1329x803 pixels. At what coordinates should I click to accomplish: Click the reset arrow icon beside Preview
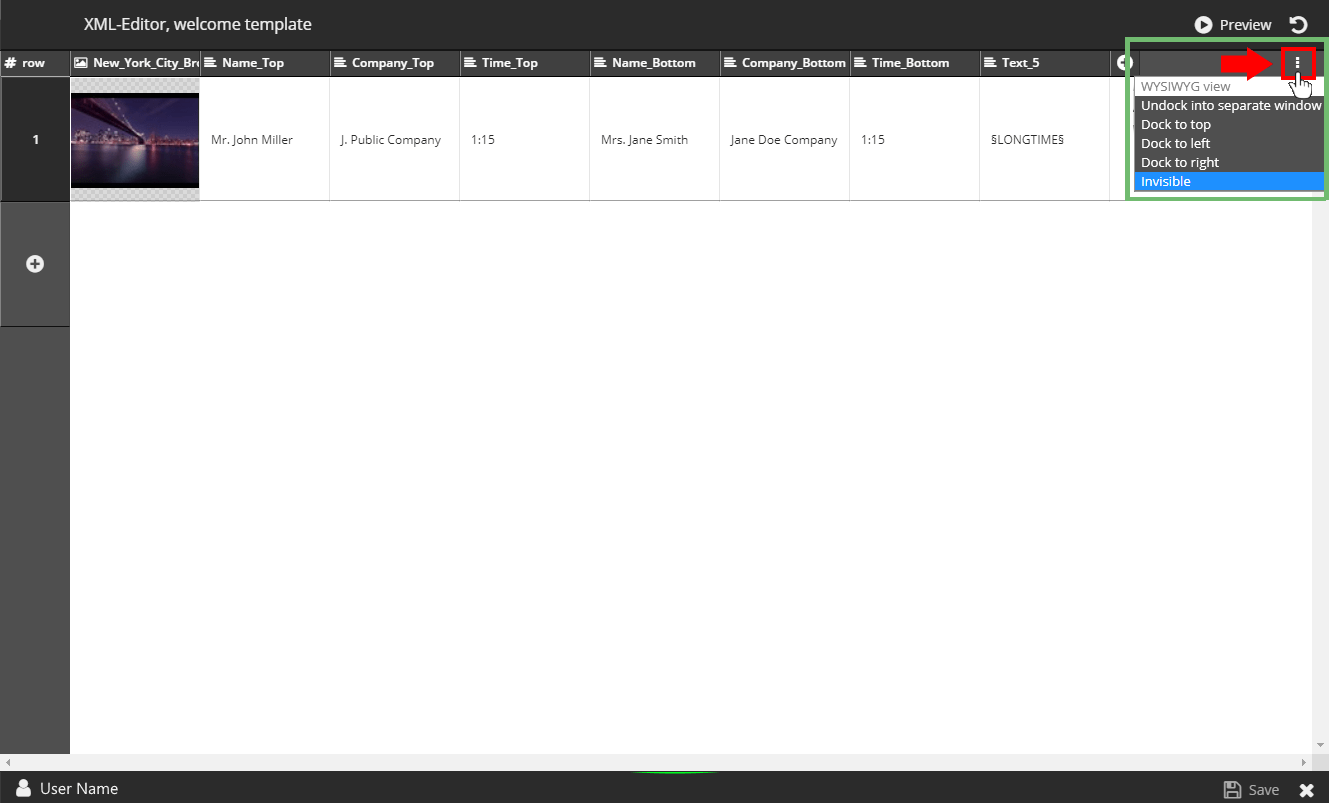tap(1298, 25)
